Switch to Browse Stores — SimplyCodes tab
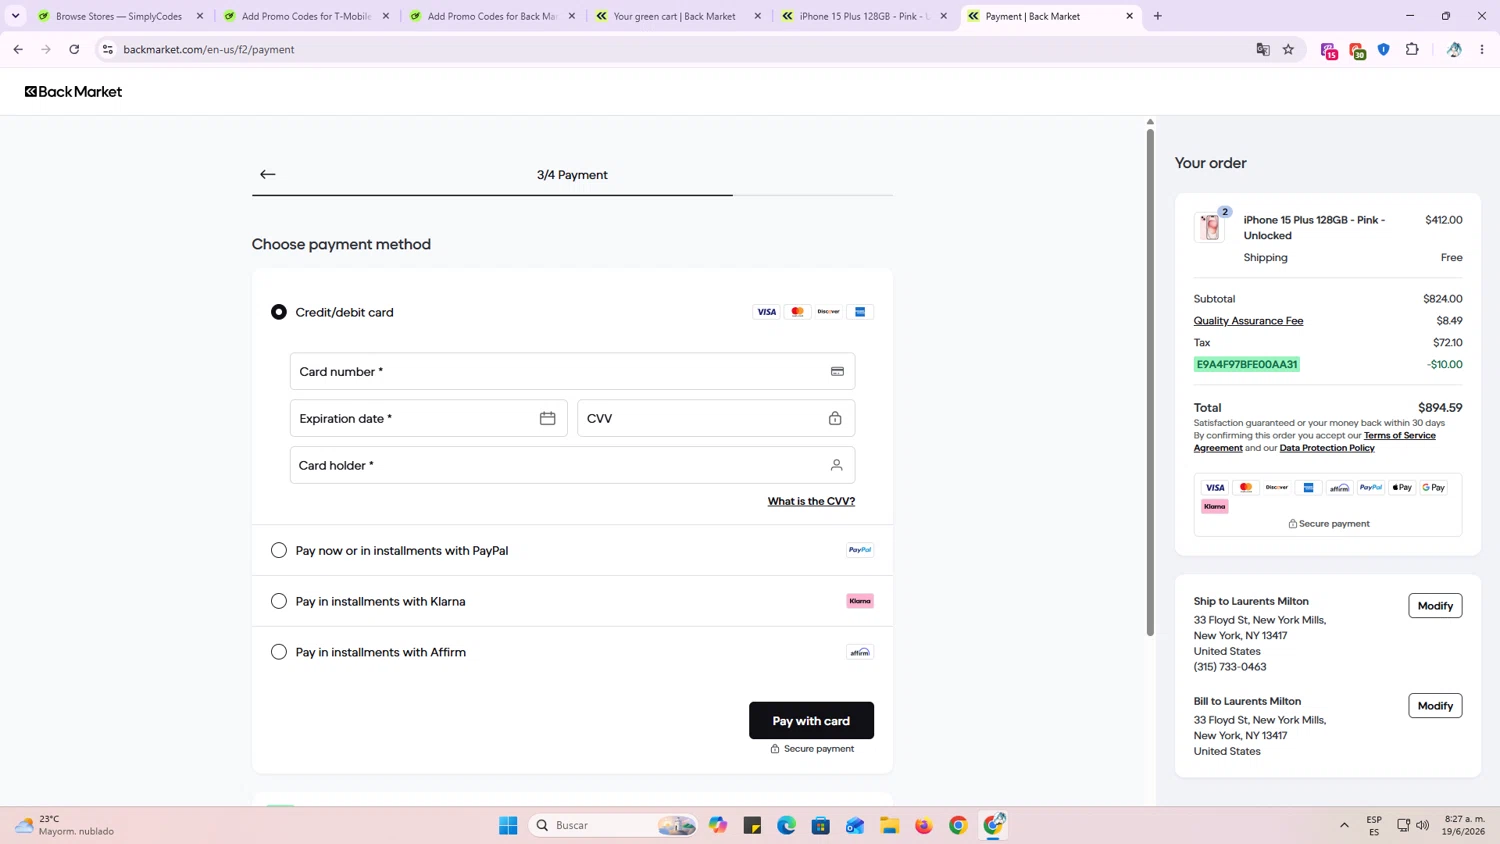 pyautogui.click(x=119, y=16)
